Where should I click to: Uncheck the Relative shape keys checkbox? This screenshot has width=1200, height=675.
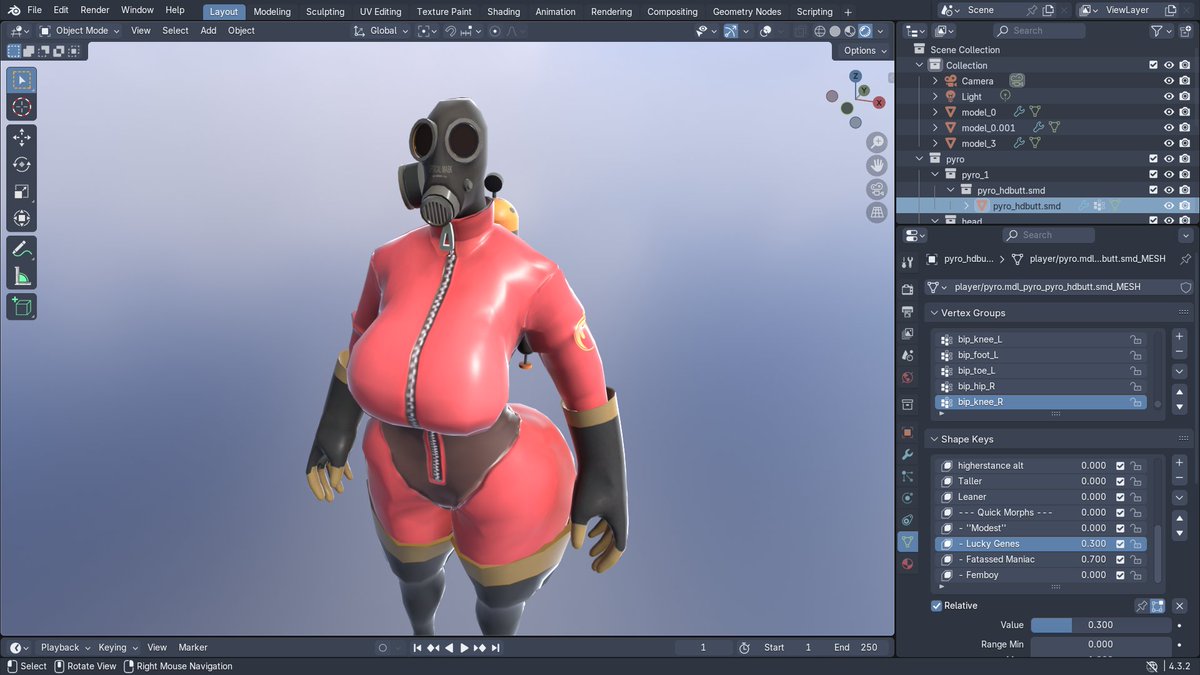[x=937, y=606]
